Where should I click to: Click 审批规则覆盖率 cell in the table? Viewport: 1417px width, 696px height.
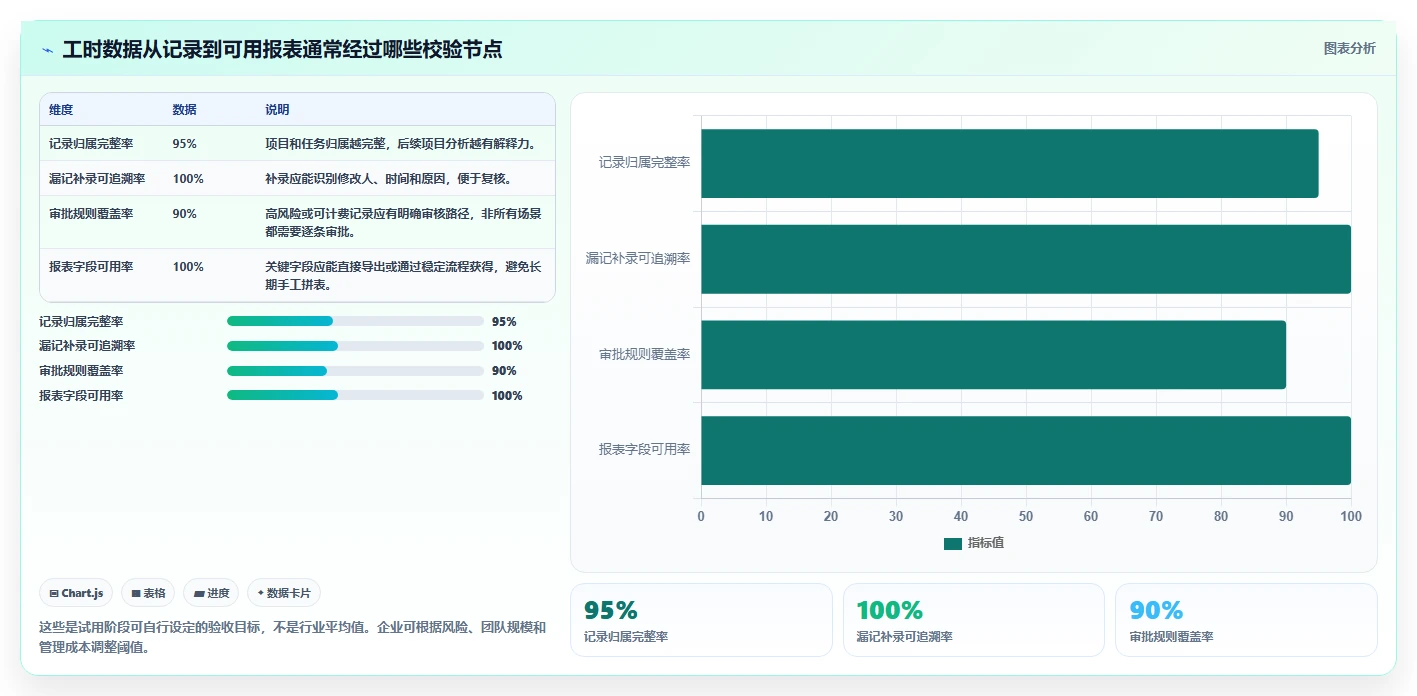(91, 214)
